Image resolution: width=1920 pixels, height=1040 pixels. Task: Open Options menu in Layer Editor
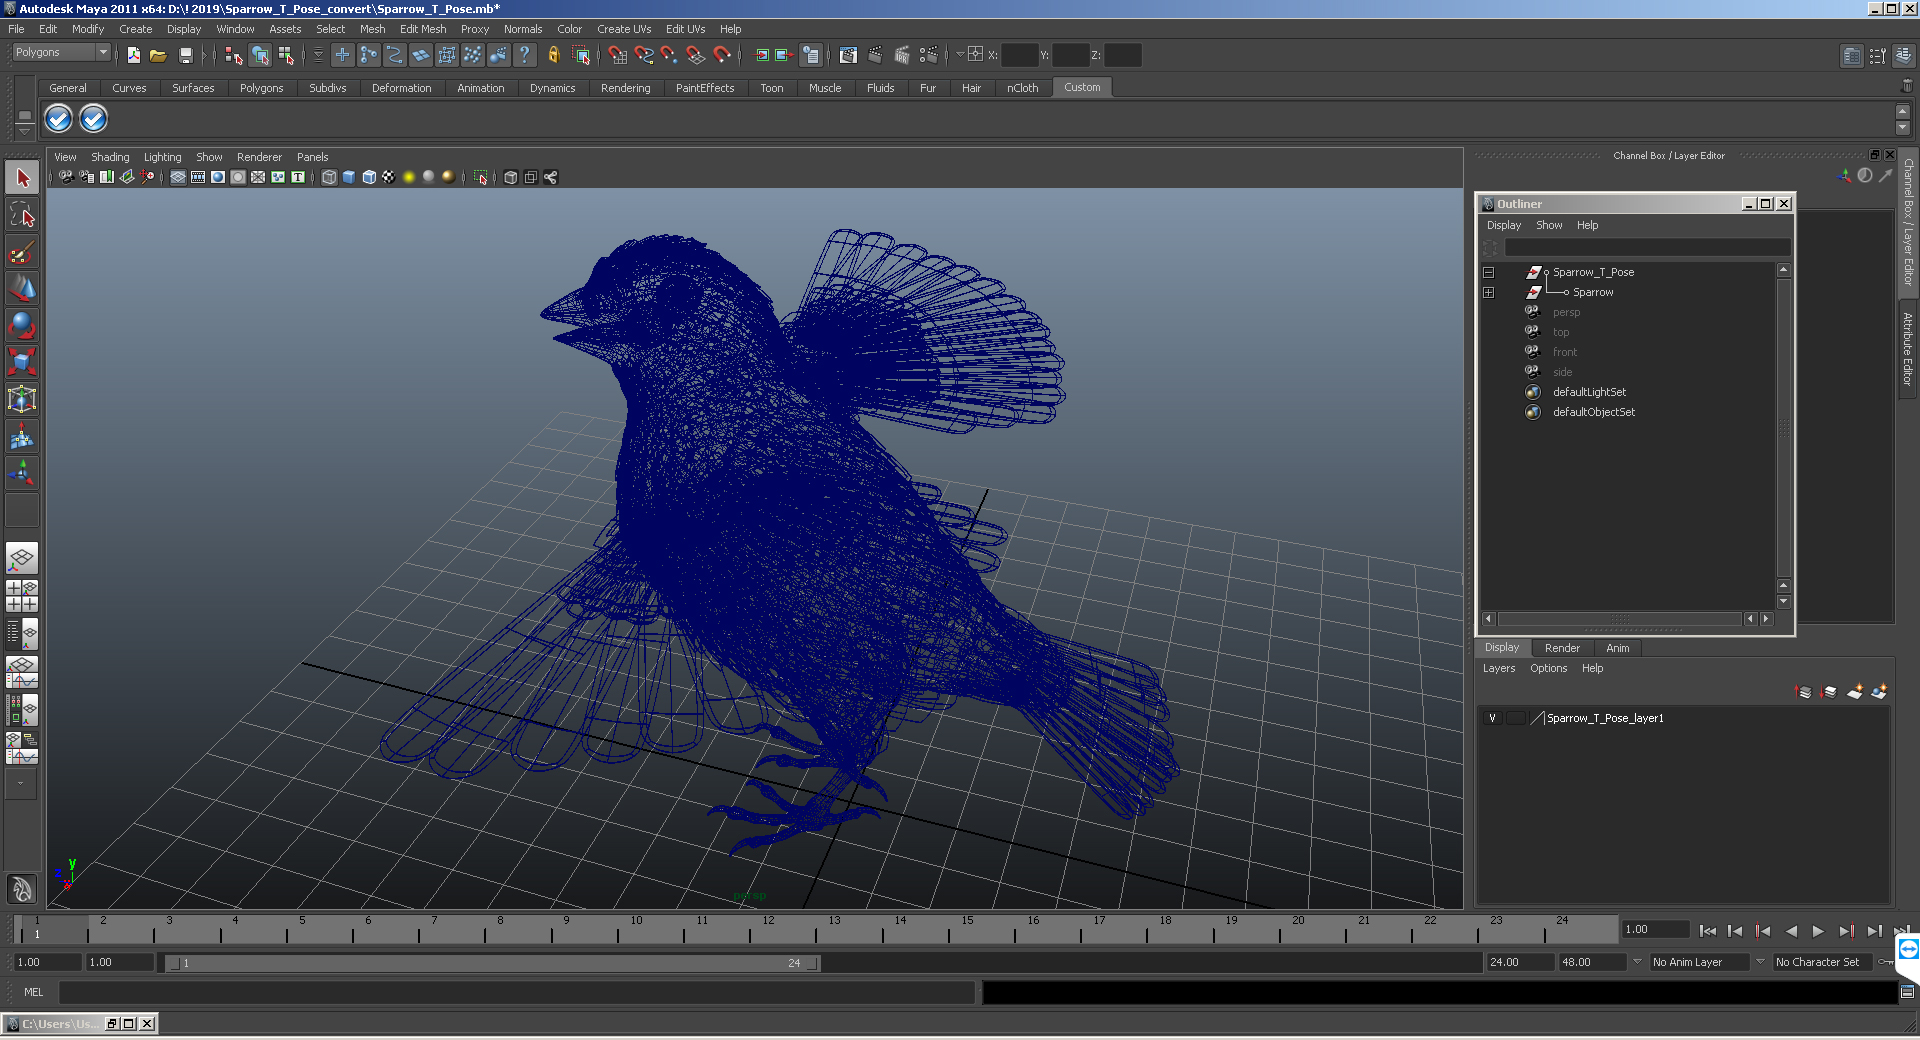point(1548,668)
